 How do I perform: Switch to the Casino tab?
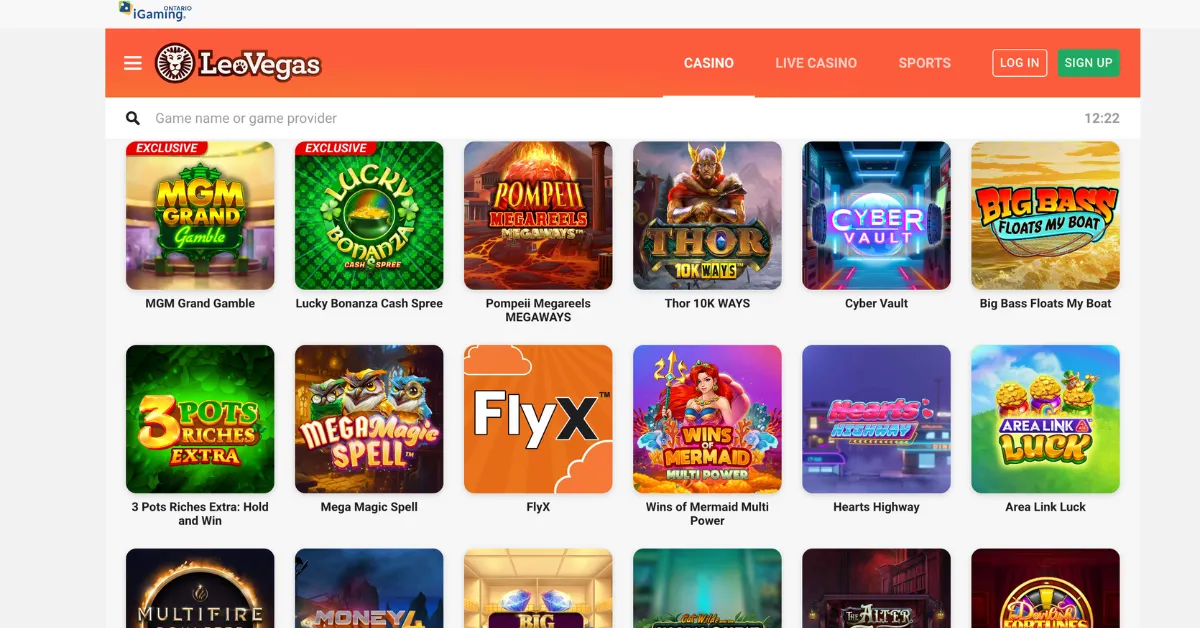pyautogui.click(x=709, y=63)
